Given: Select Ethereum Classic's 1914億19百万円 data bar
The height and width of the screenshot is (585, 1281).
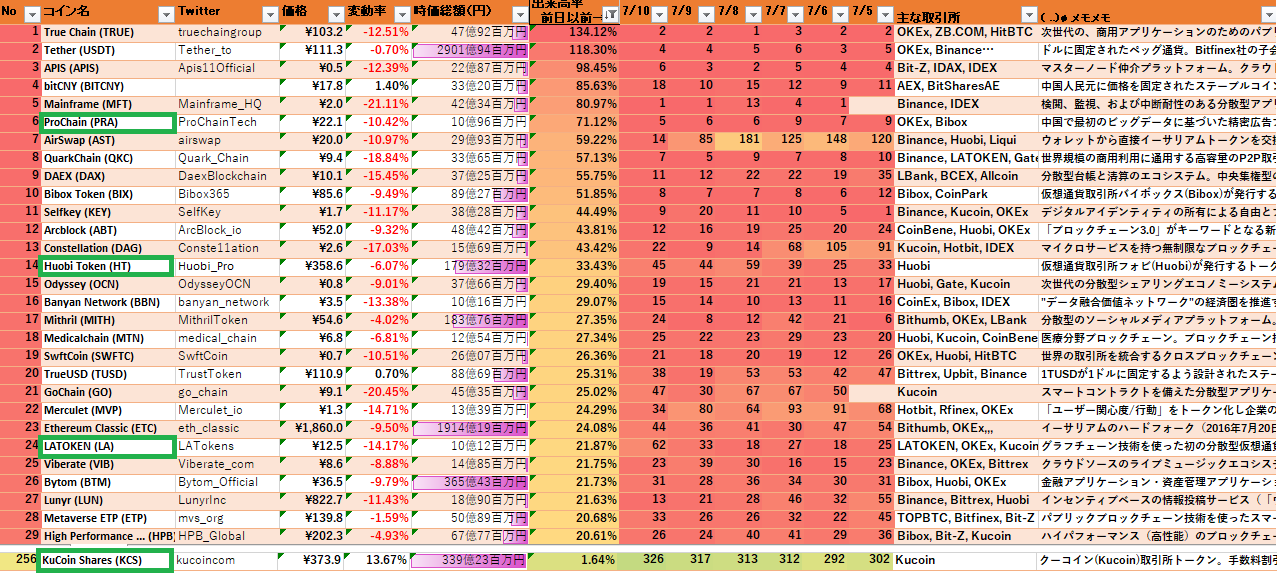Looking at the screenshot, I should [468, 428].
